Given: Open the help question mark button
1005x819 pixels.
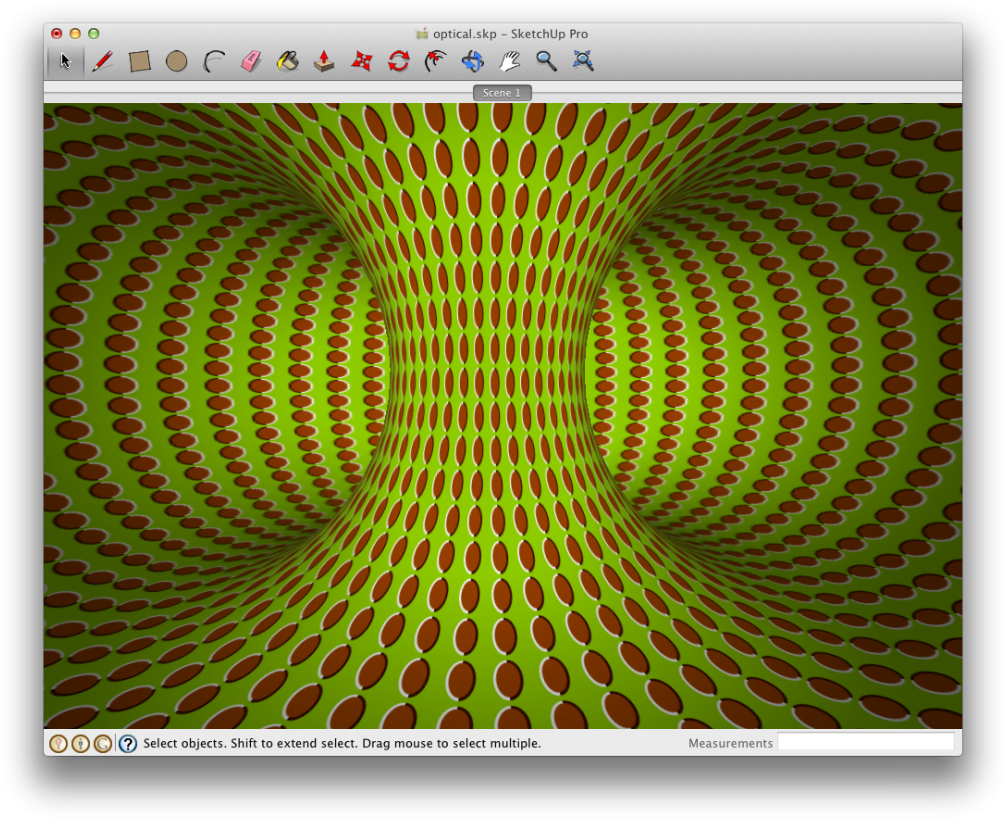Looking at the screenshot, I should [127, 743].
